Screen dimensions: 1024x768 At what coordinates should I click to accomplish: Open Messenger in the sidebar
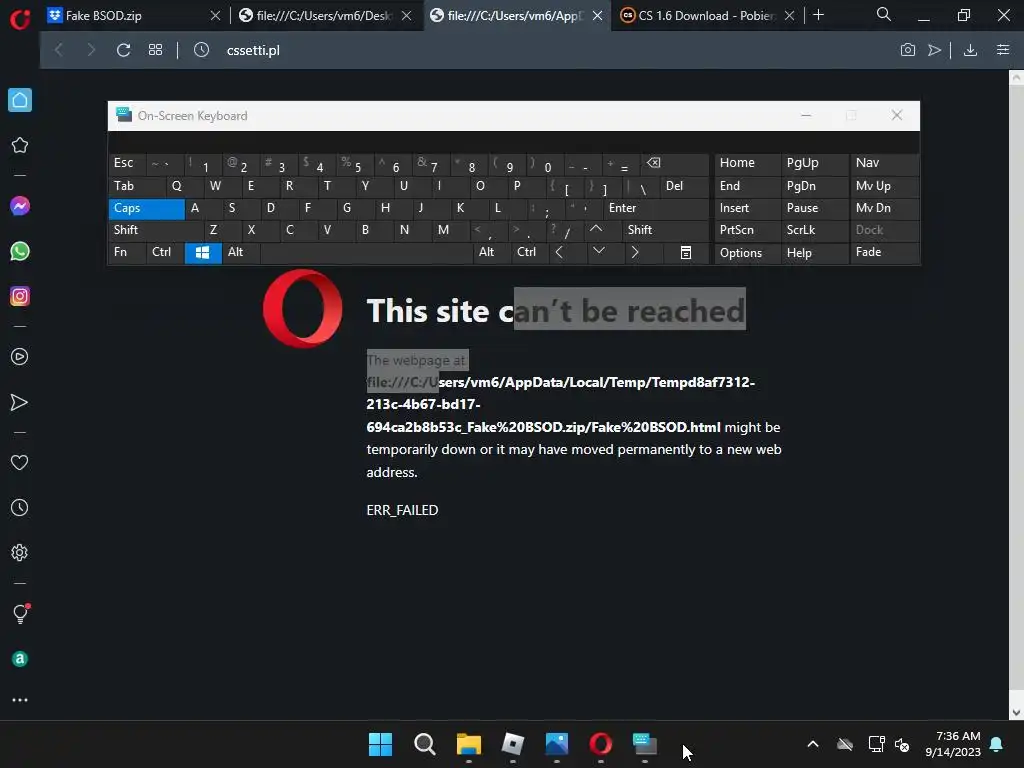[x=20, y=206]
